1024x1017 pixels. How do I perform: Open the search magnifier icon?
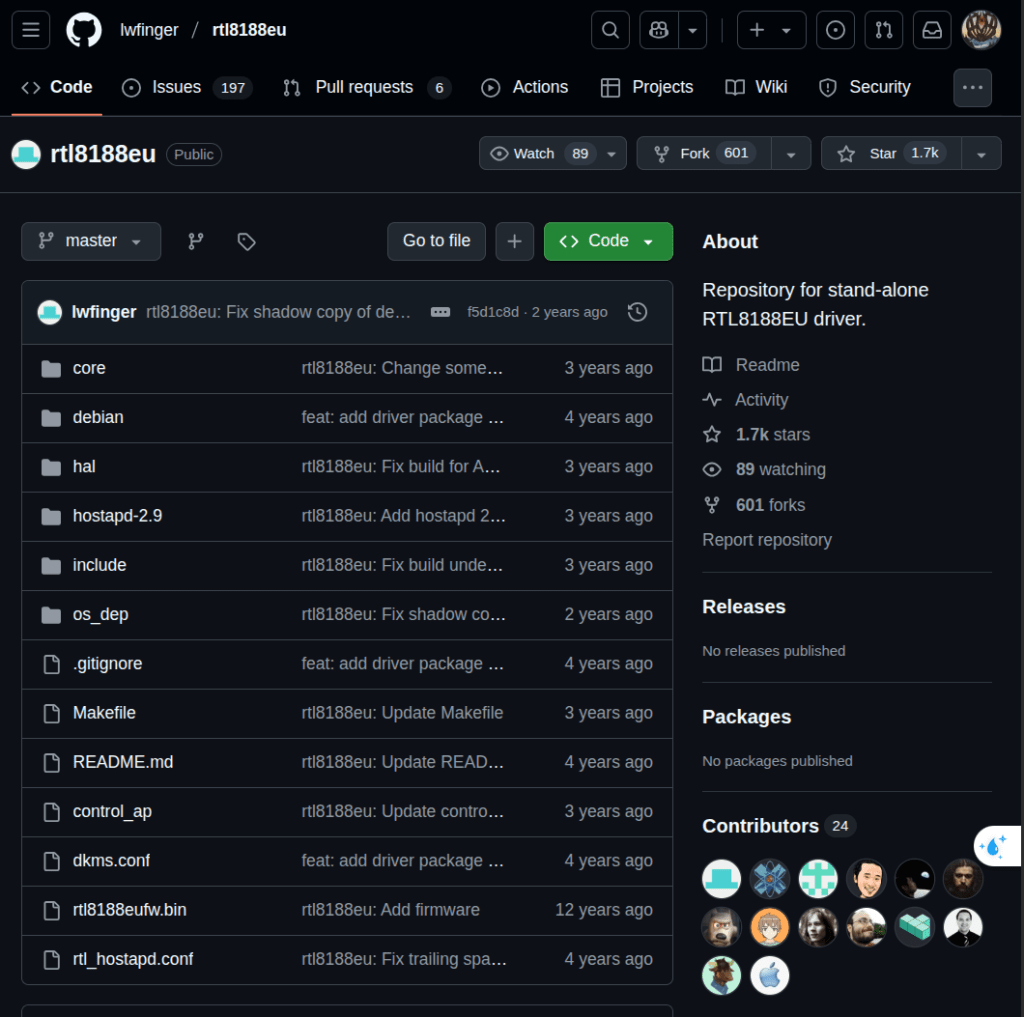(x=610, y=30)
